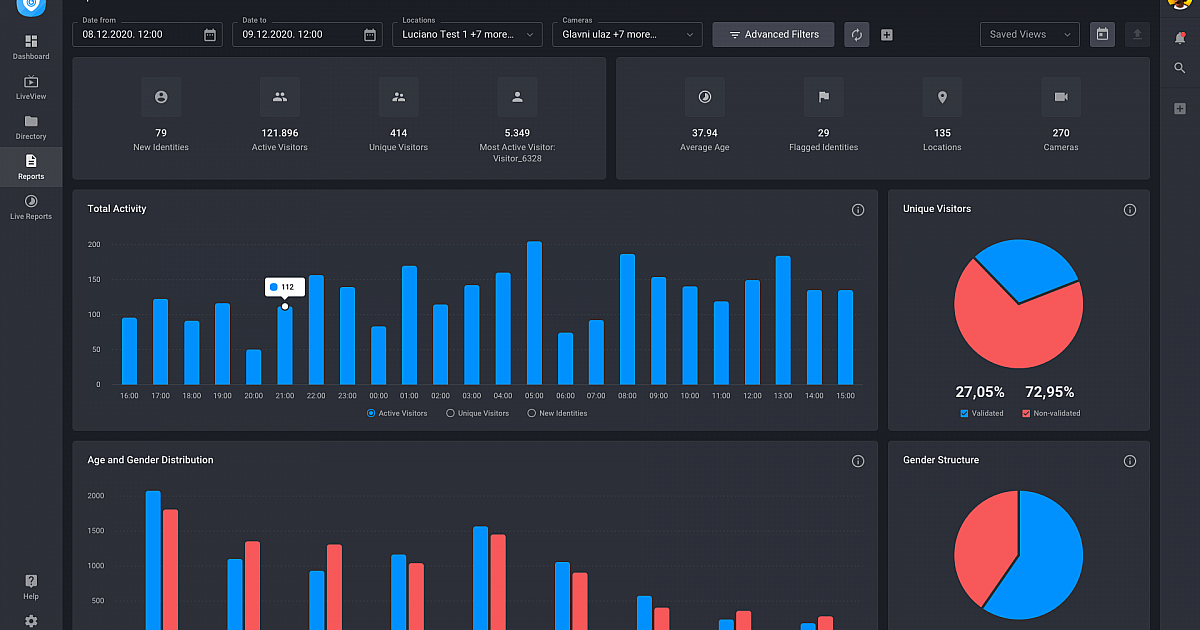Open the calendar scheduling icon near Saved Views
Viewport: 1200px width, 630px height.
click(x=1102, y=34)
